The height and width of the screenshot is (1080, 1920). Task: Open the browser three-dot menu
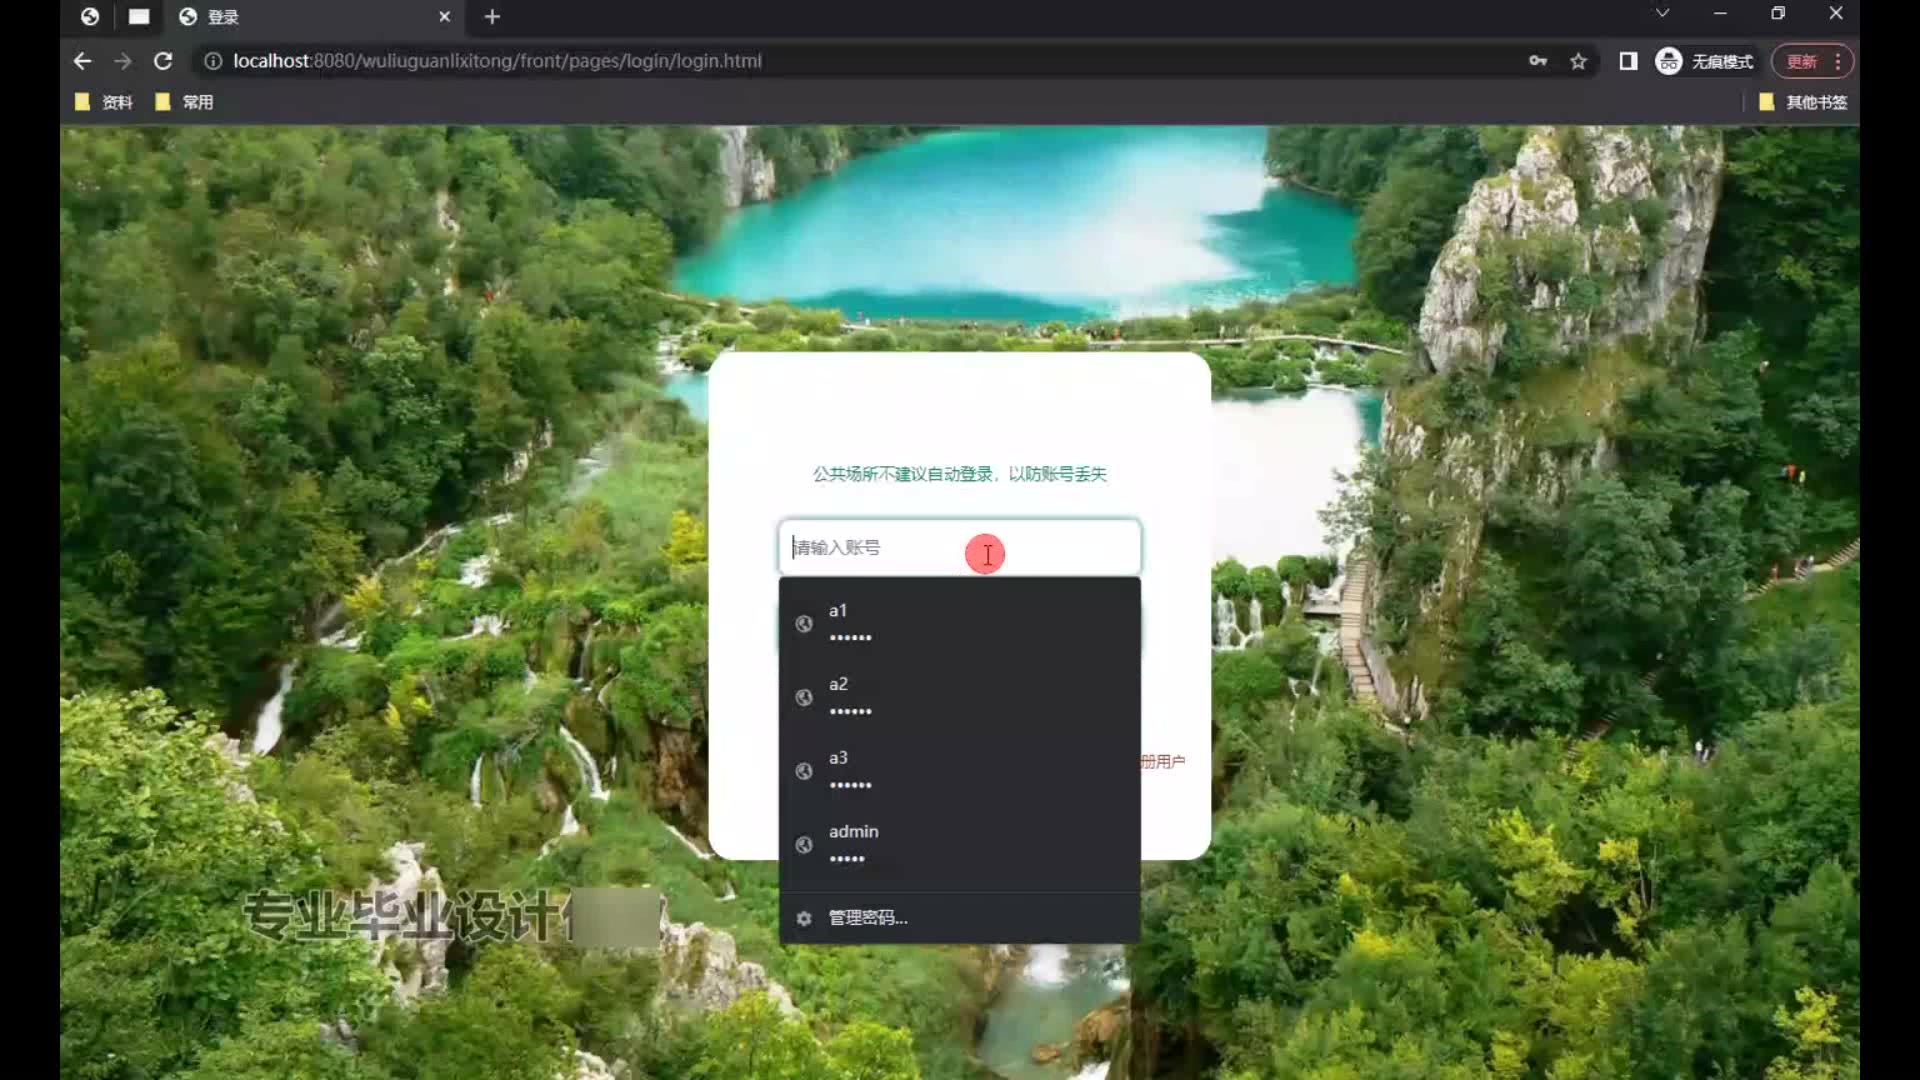click(x=1838, y=61)
